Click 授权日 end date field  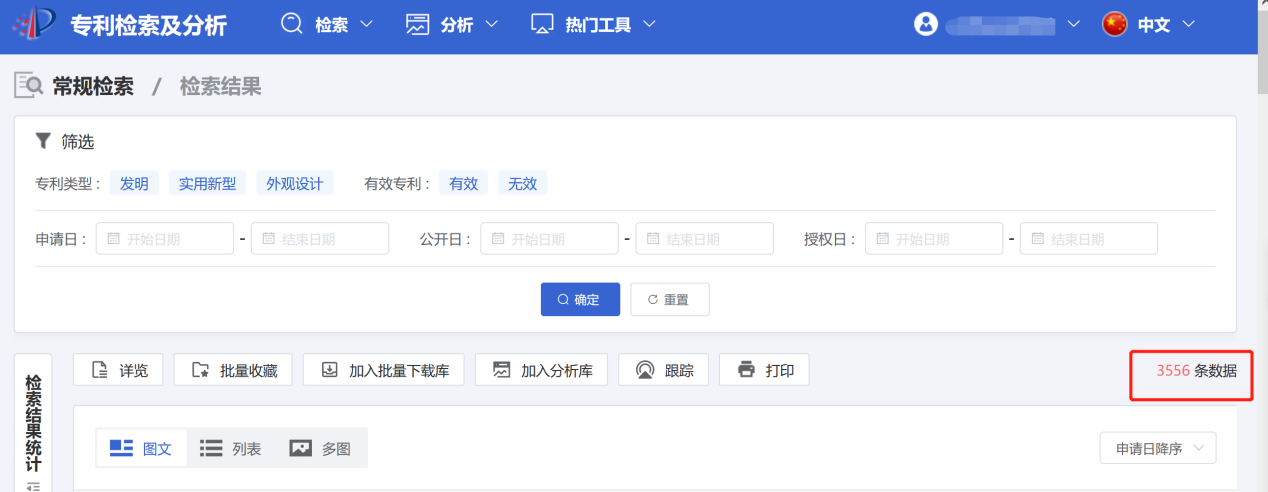click(x=1089, y=239)
